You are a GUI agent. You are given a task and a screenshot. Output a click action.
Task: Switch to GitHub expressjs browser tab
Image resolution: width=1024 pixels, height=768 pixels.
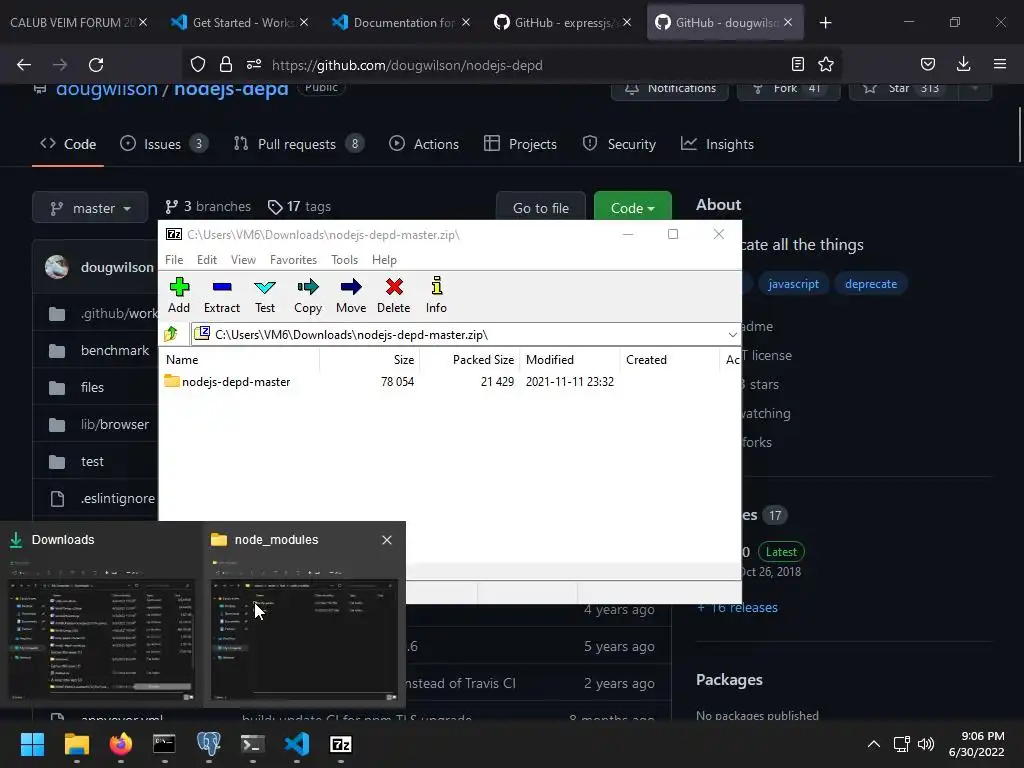[563, 23]
